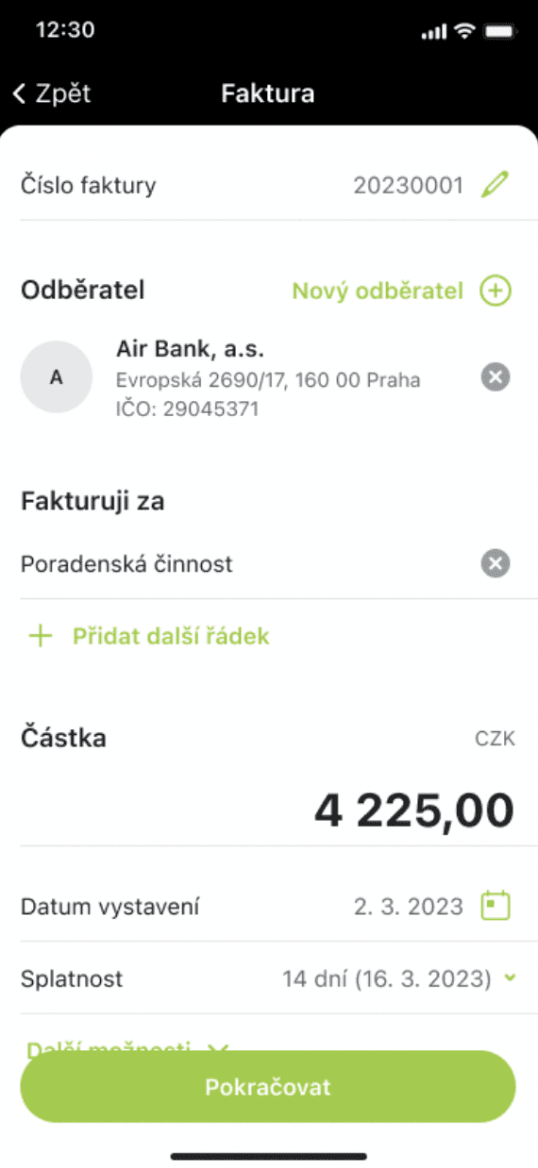Click the Pokračovat button
The height and width of the screenshot is (1168, 538).
(268, 1087)
